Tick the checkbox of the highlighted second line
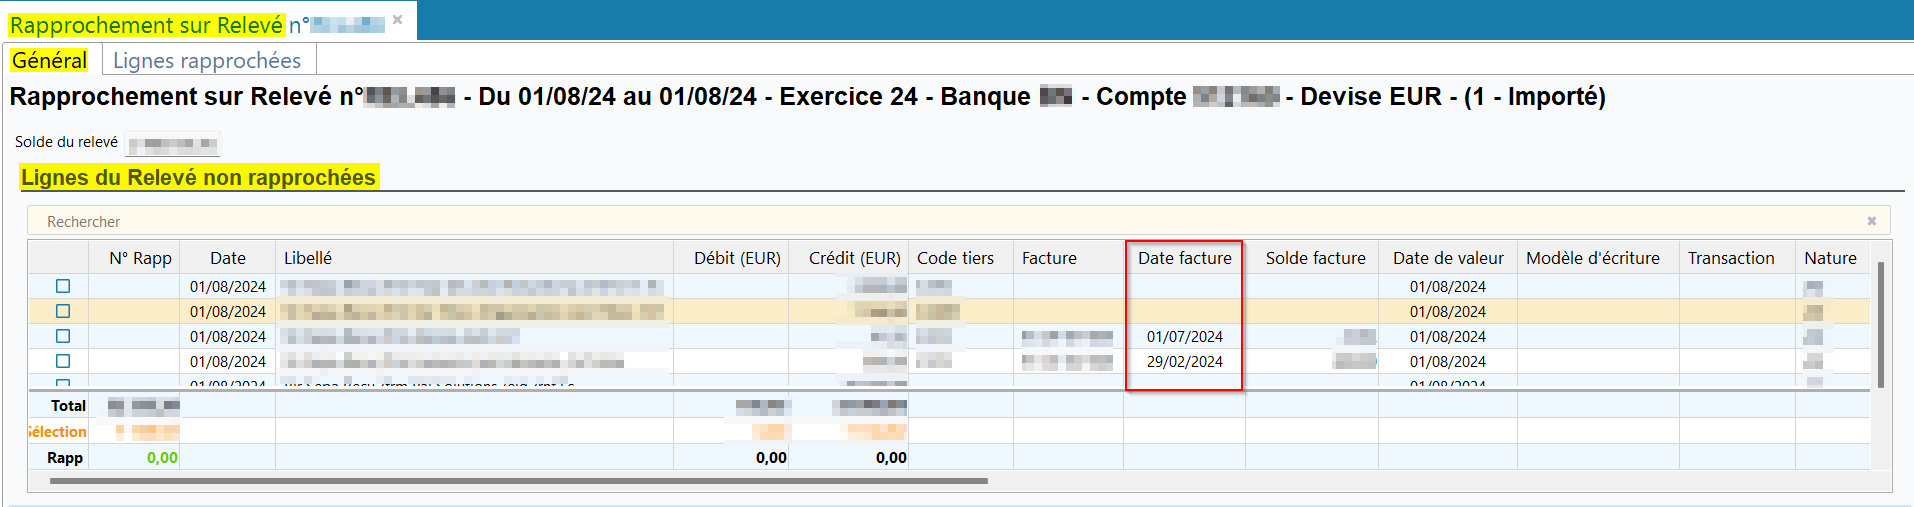The width and height of the screenshot is (1914, 507). click(x=63, y=312)
